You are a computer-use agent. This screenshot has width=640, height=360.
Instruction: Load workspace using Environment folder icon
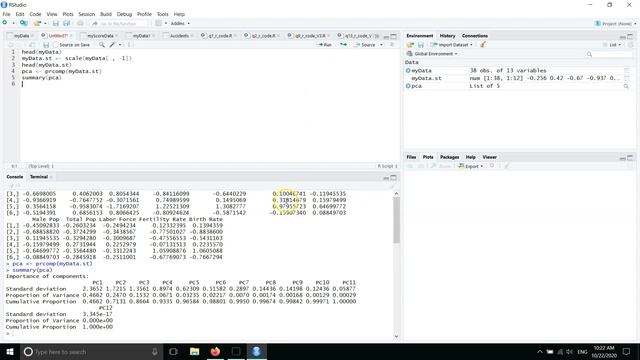point(410,45)
